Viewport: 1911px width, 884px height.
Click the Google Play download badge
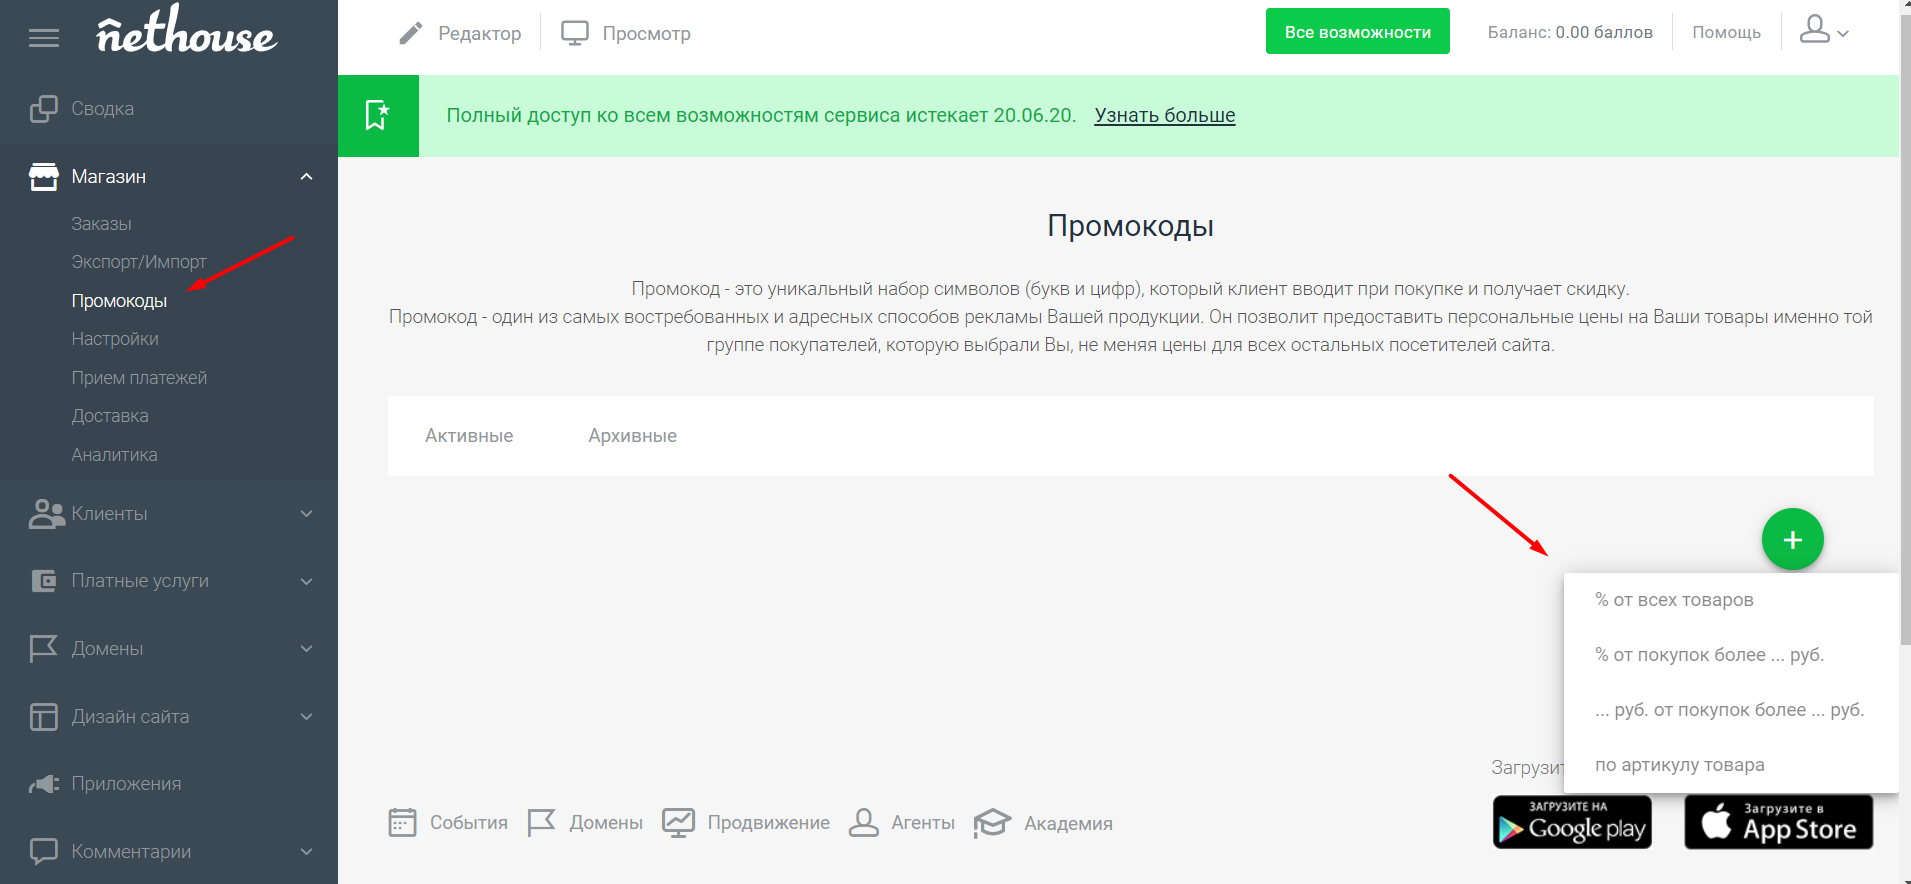[x=1572, y=822]
